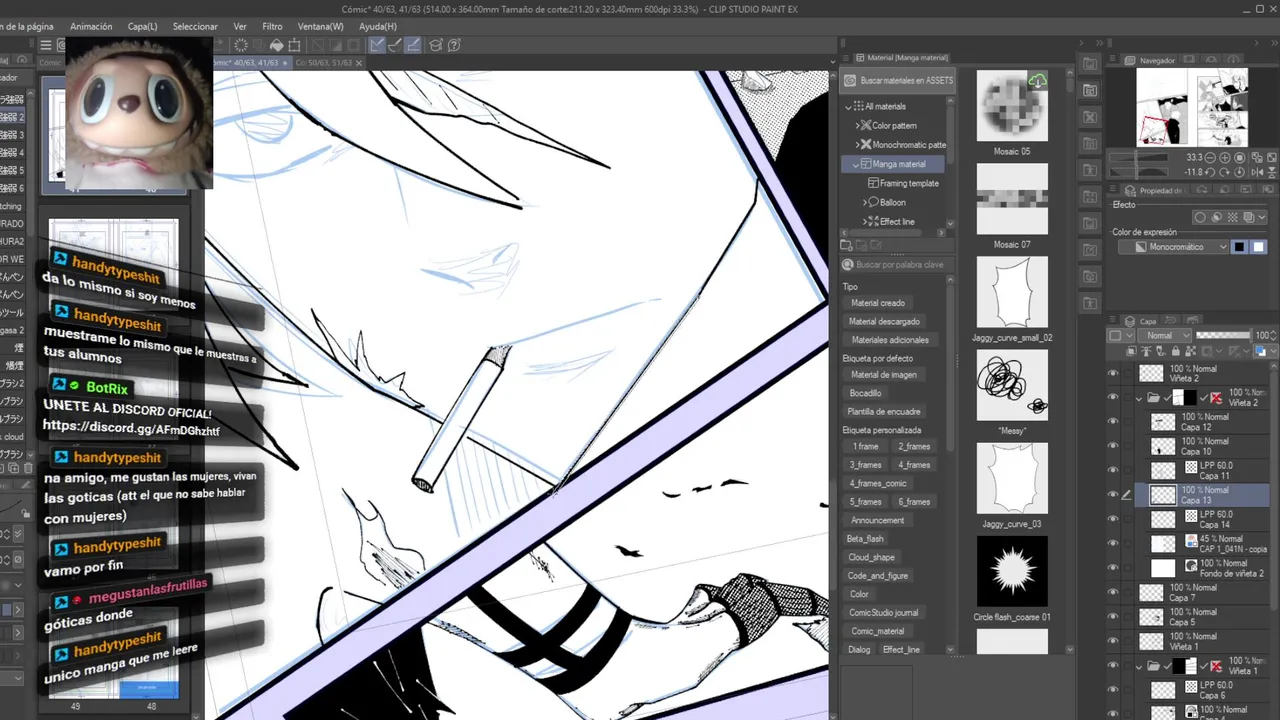Viewport: 1280px width, 720px height.
Task: Hide the Capa 14 layer
Action: (1113, 519)
